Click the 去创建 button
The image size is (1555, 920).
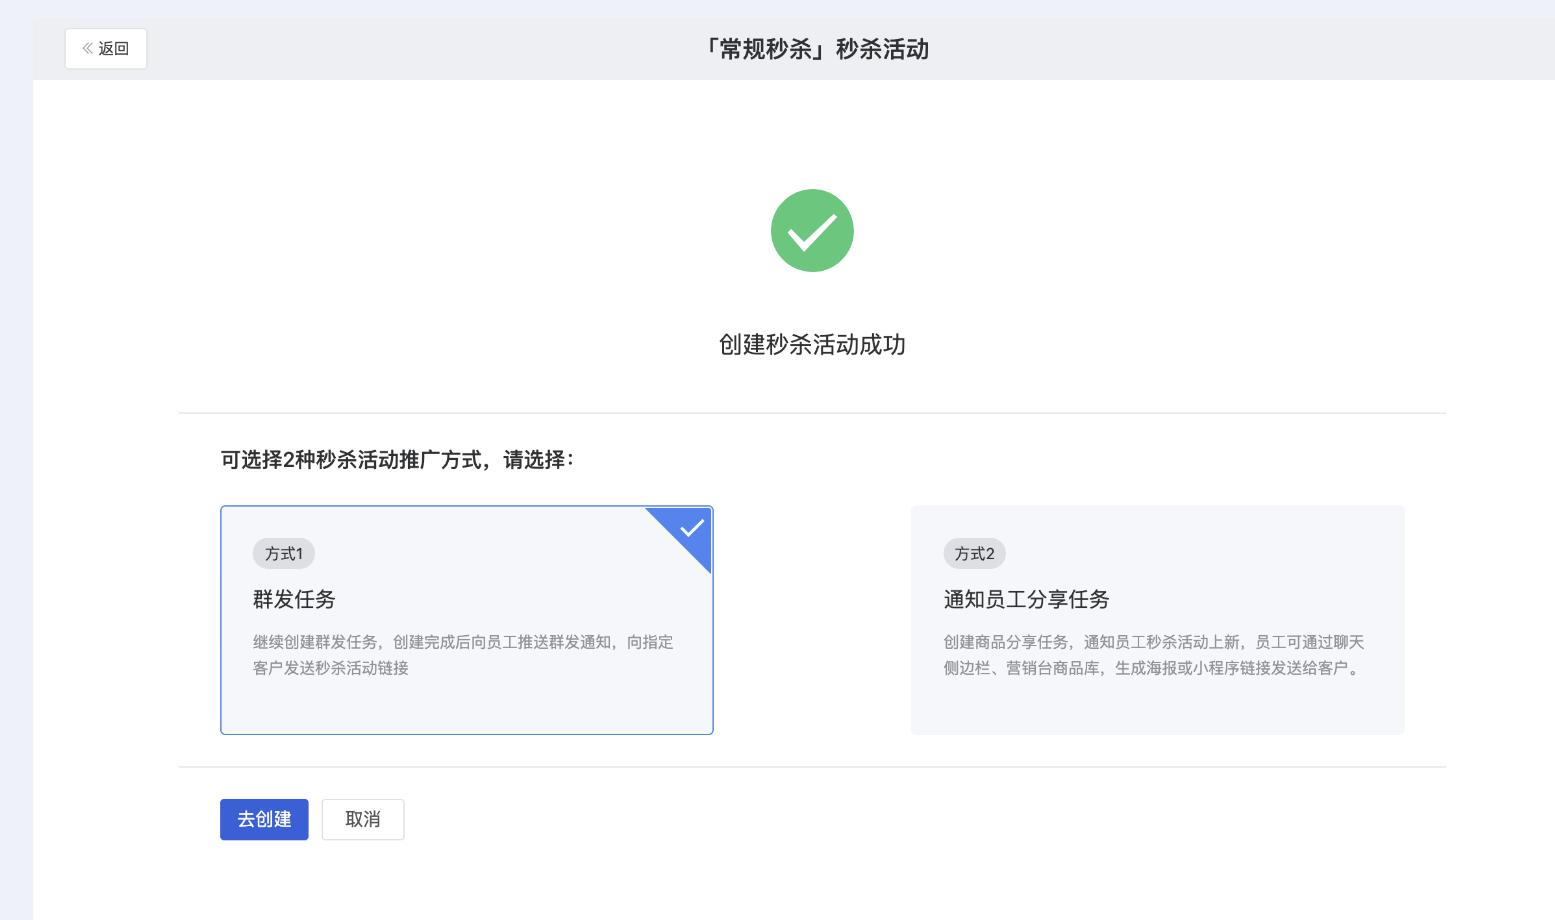[264, 819]
